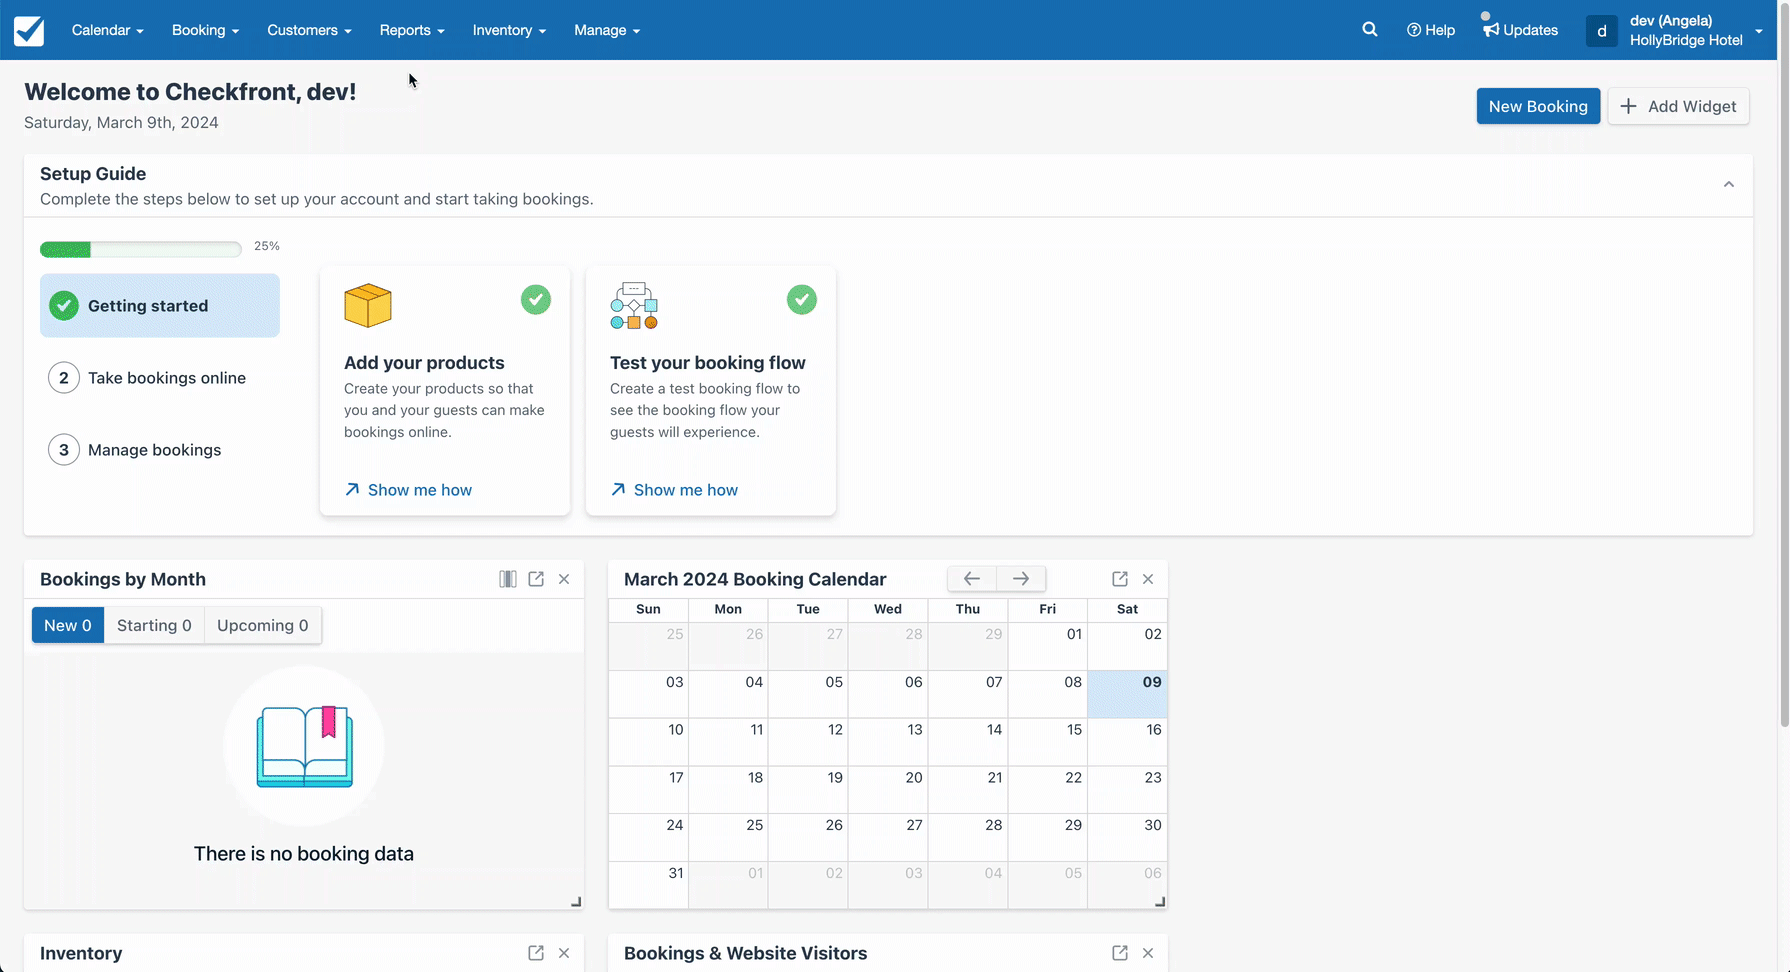Select March 24 in the Booking Calendar
The width and height of the screenshot is (1790, 972).
coord(648,838)
